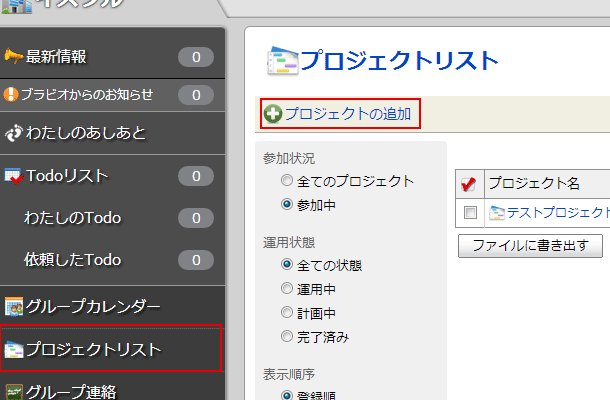Click the わたしのTodo count badge
Screen dimensions: 610x400
click(x=196, y=218)
